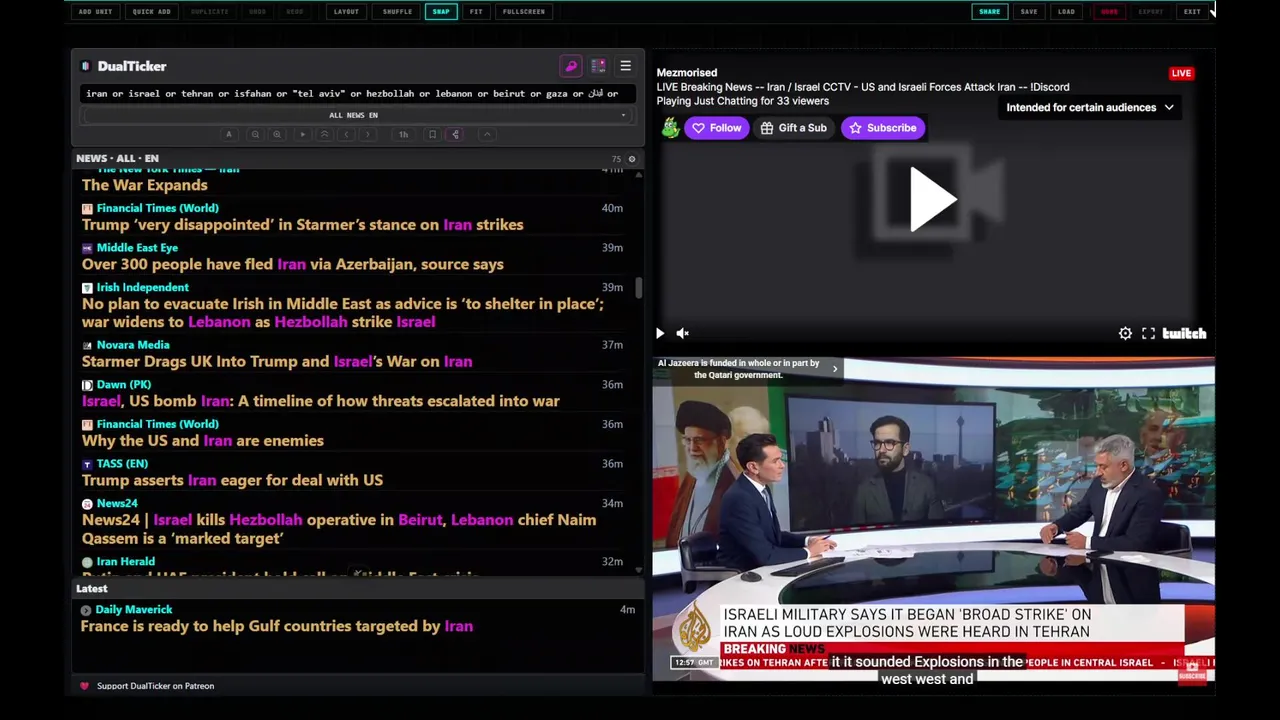Open 'Israel, US bomb Iran: A timeline' headline
The width and height of the screenshot is (1280, 720).
tap(320, 402)
